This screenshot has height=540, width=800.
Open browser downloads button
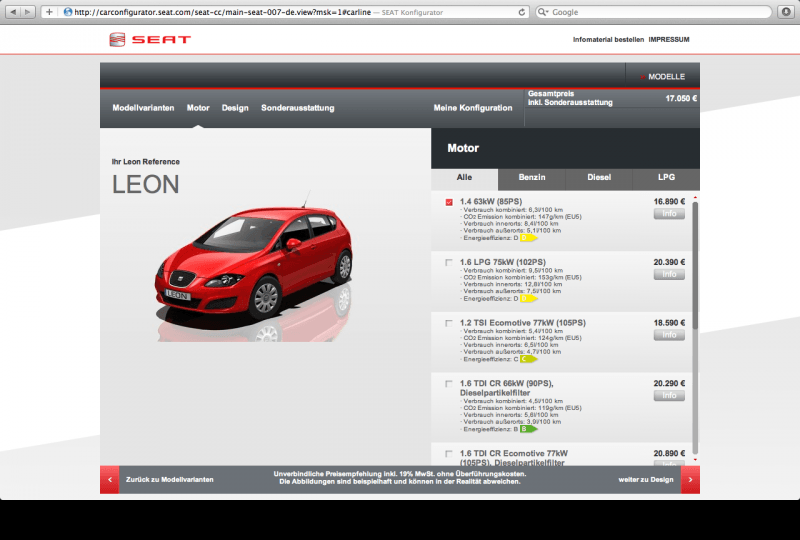pyautogui.click(x=786, y=12)
